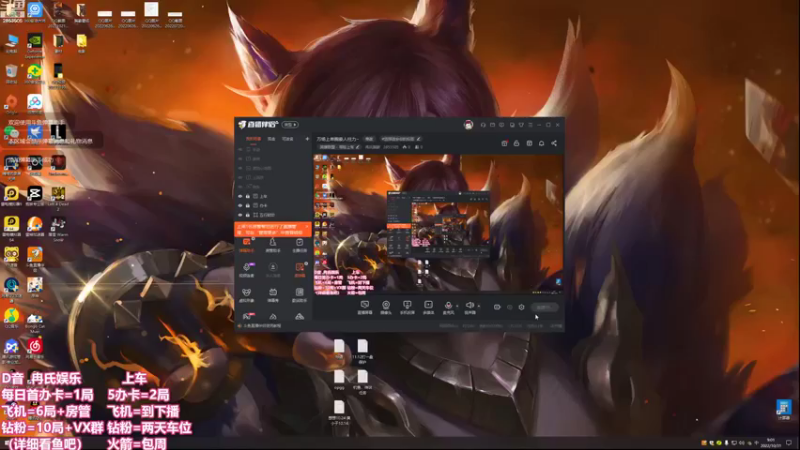Screen dimensions: 800x450
Task: Open the NetEase Cloud Music red shortcut
Action: (35, 349)
